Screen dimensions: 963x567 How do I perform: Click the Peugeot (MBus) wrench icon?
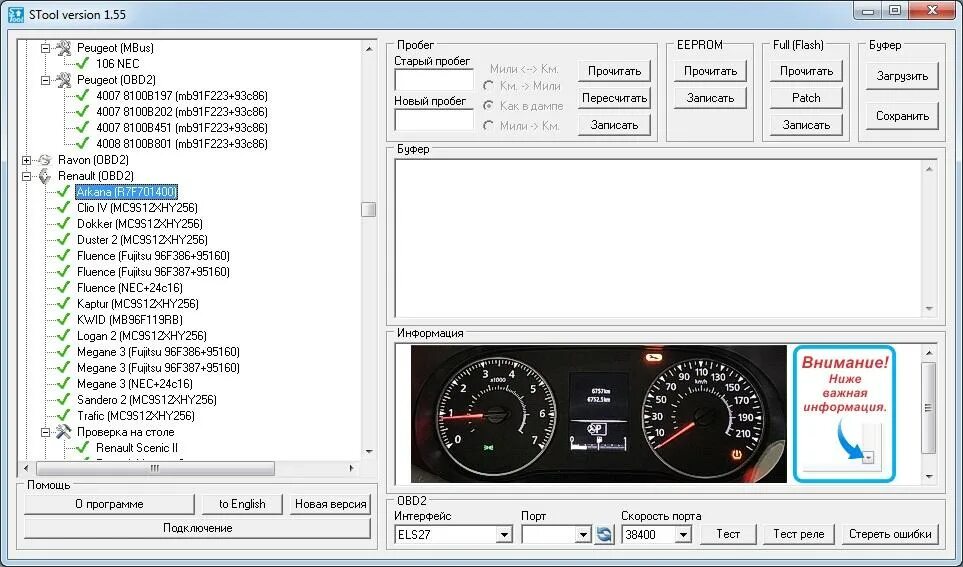(x=63, y=47)
